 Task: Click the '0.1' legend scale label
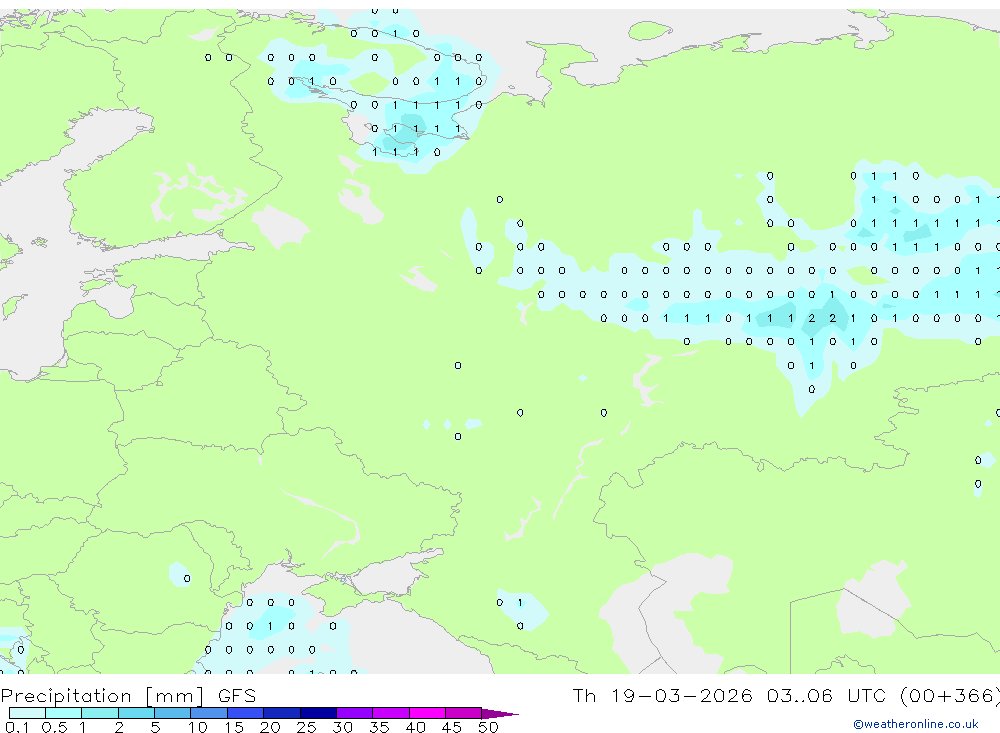coord(17,727)
